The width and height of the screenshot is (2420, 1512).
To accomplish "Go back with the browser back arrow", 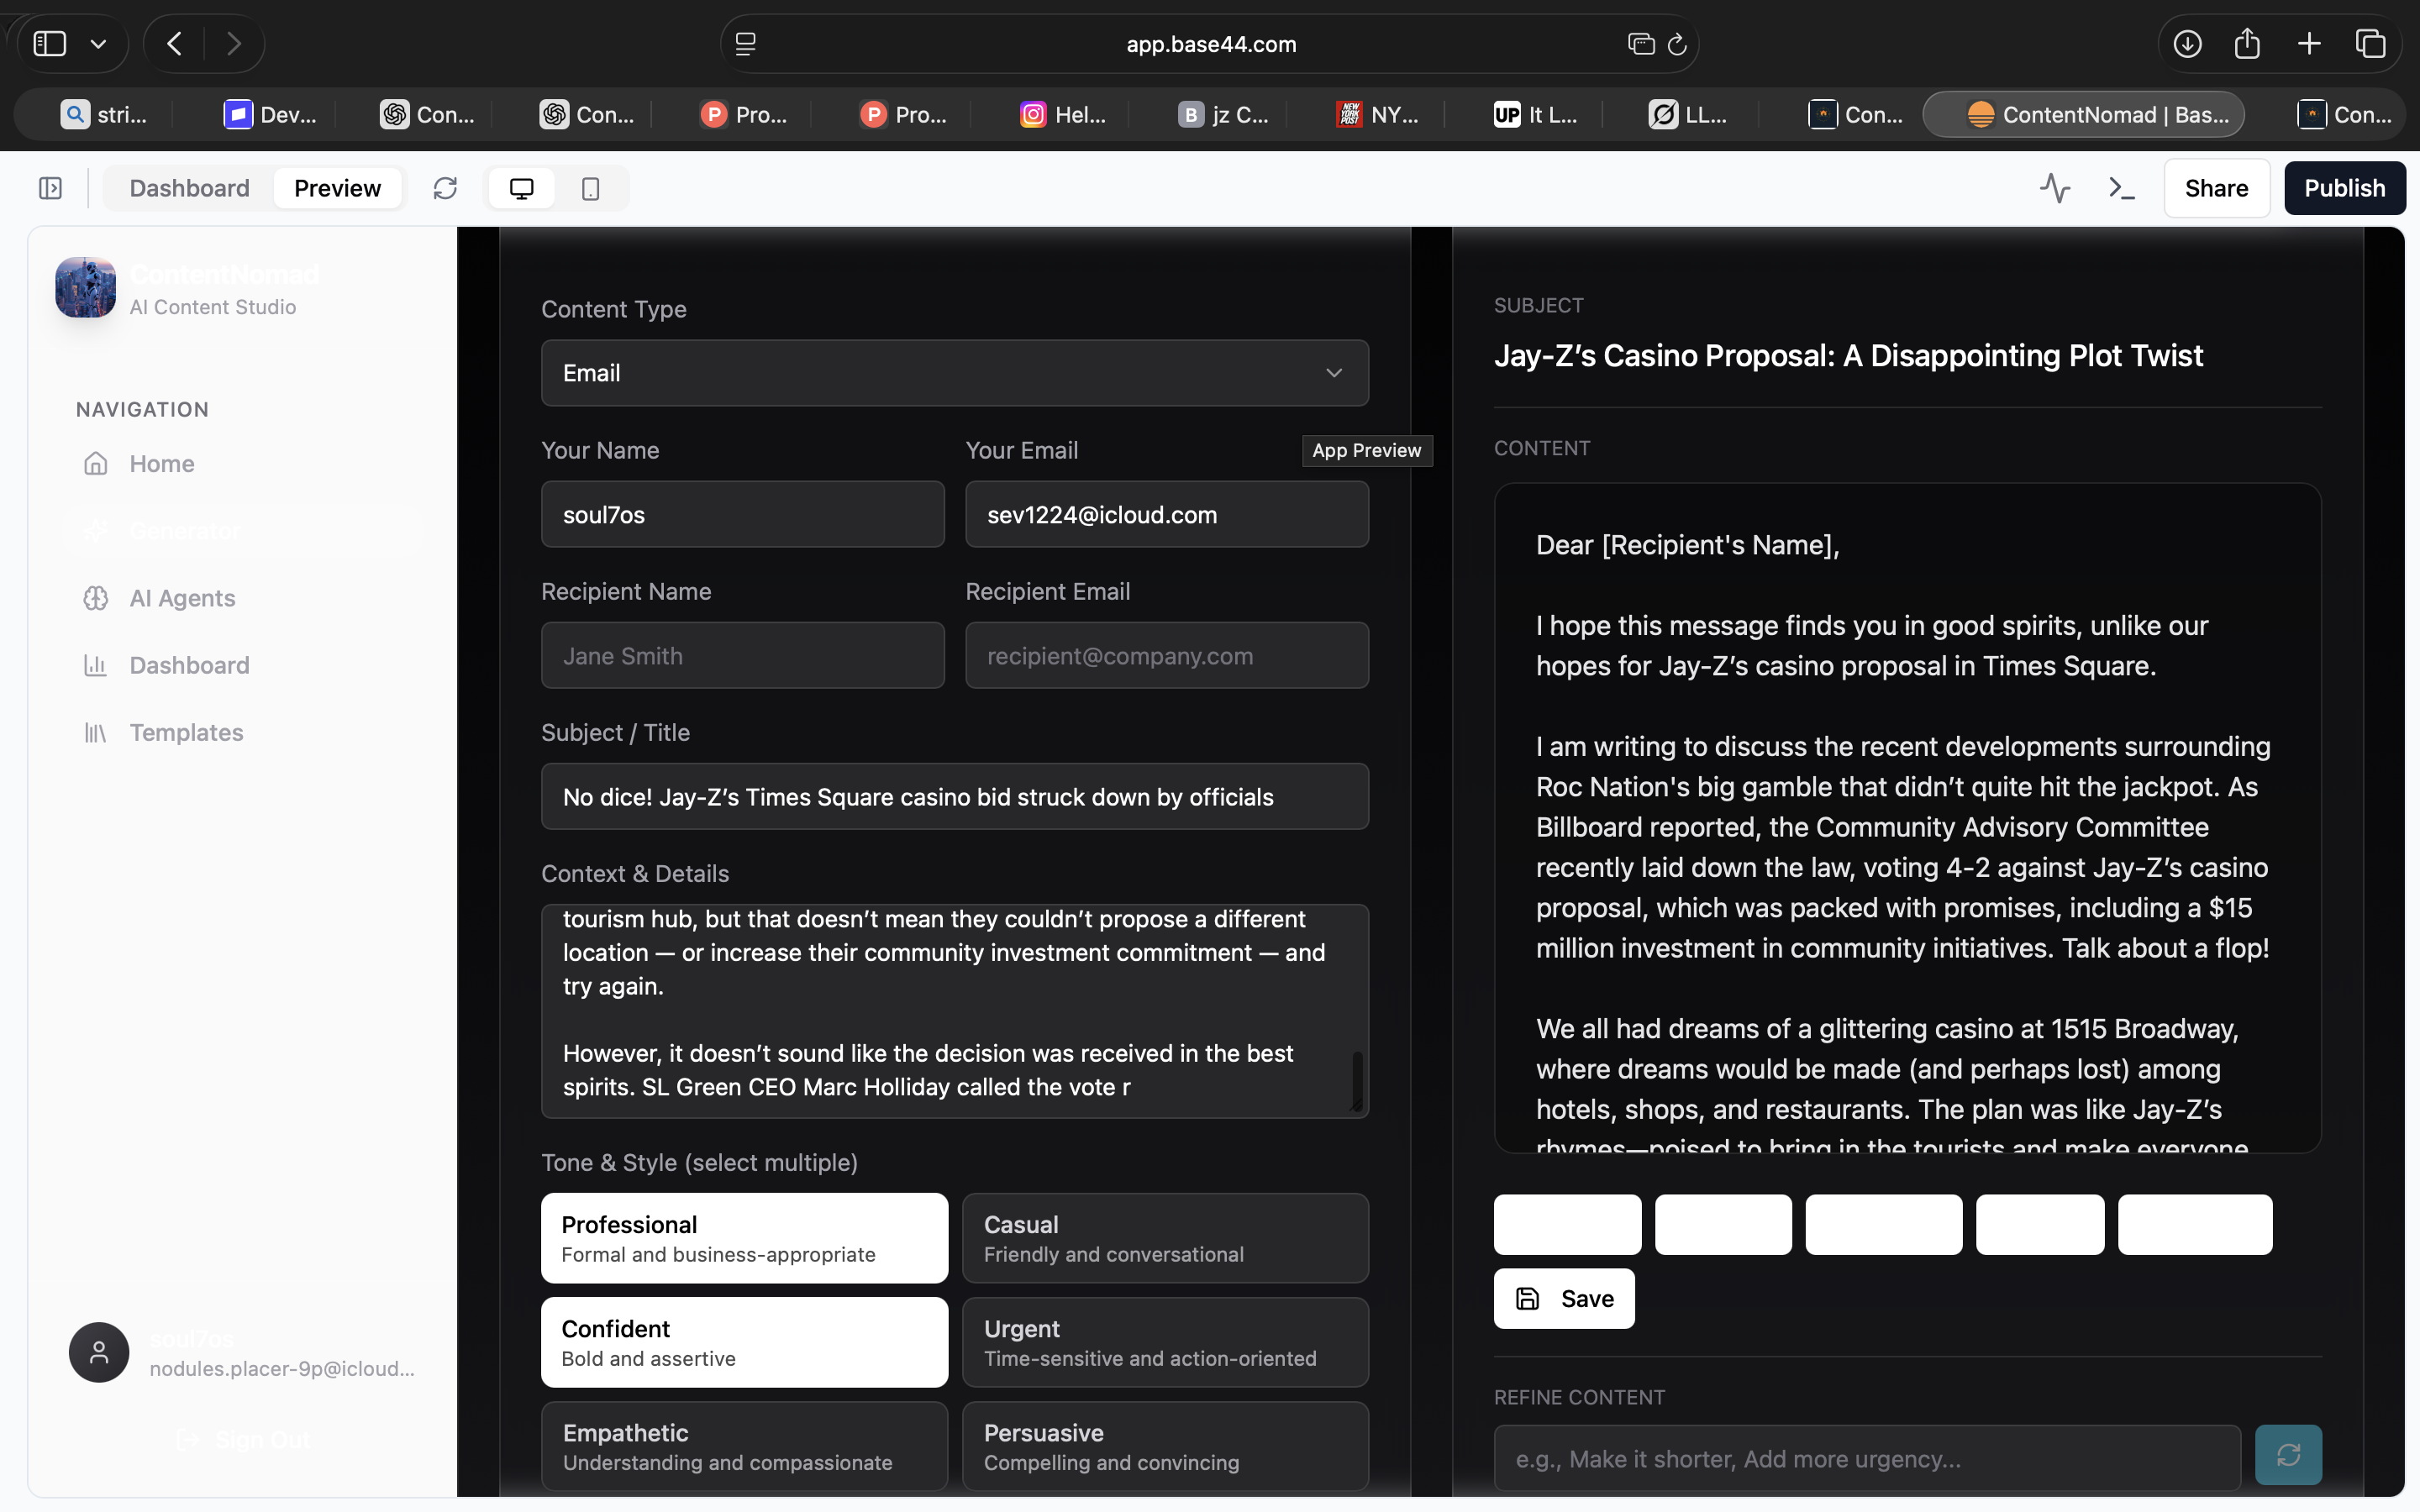I will [x=175, y=43].
